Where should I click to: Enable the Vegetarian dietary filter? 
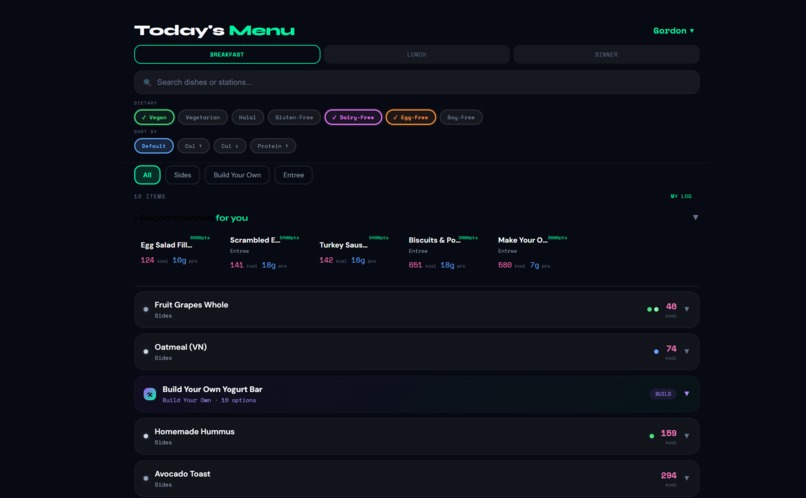[x=203, y=117]
